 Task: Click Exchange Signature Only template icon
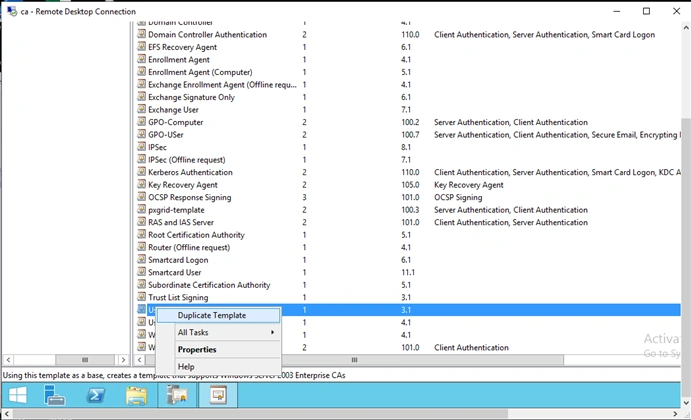141,97
